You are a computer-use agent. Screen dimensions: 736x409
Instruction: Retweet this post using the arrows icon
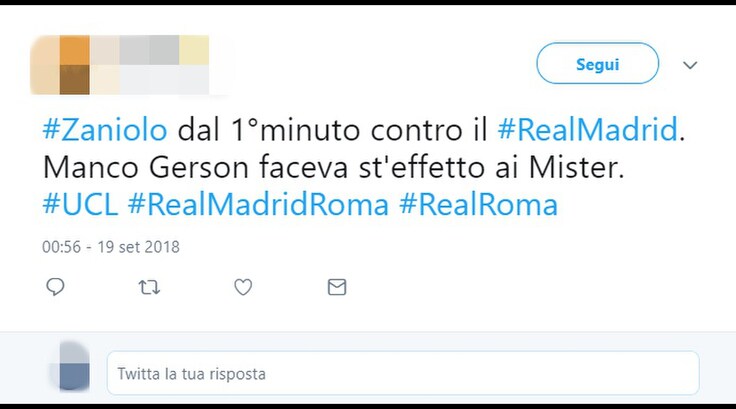[149, 287]
